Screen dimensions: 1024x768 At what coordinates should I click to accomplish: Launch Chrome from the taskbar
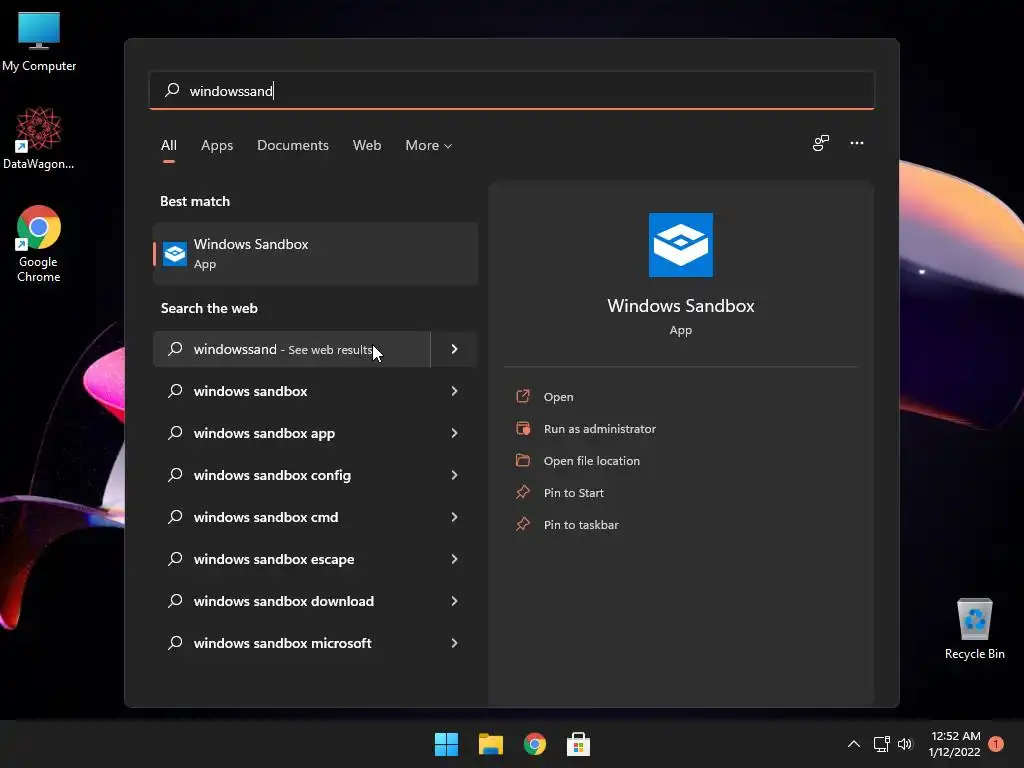[535, 744]
